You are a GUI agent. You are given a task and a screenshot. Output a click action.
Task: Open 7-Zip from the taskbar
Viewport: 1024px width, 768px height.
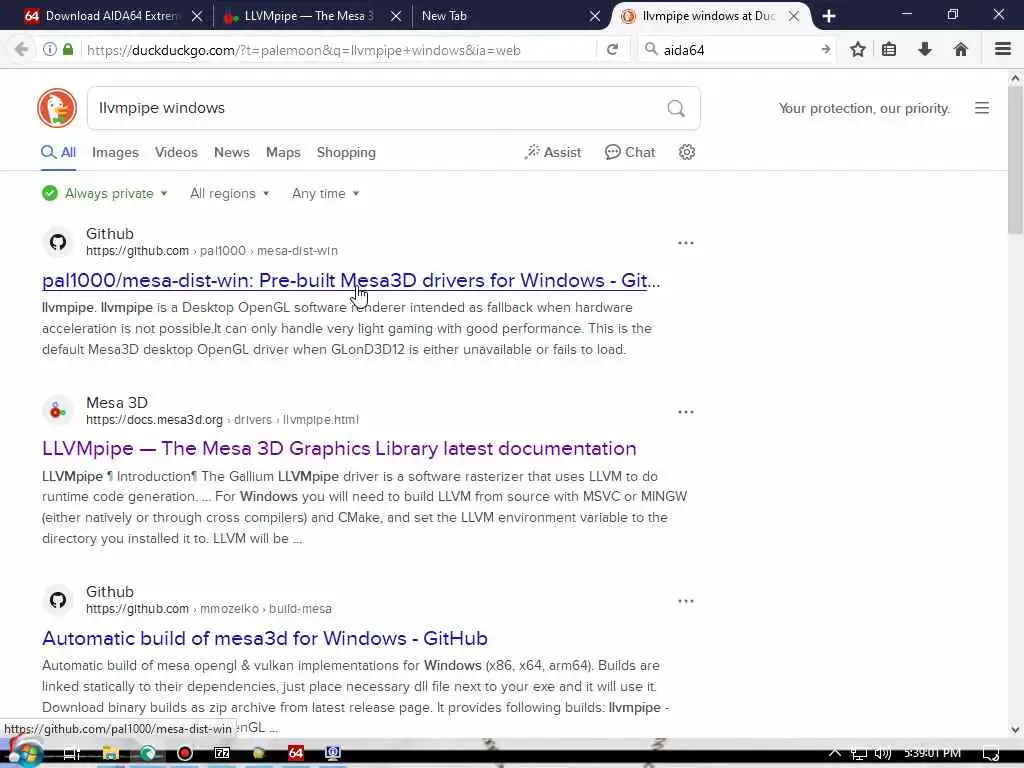(x=222, y=753)
